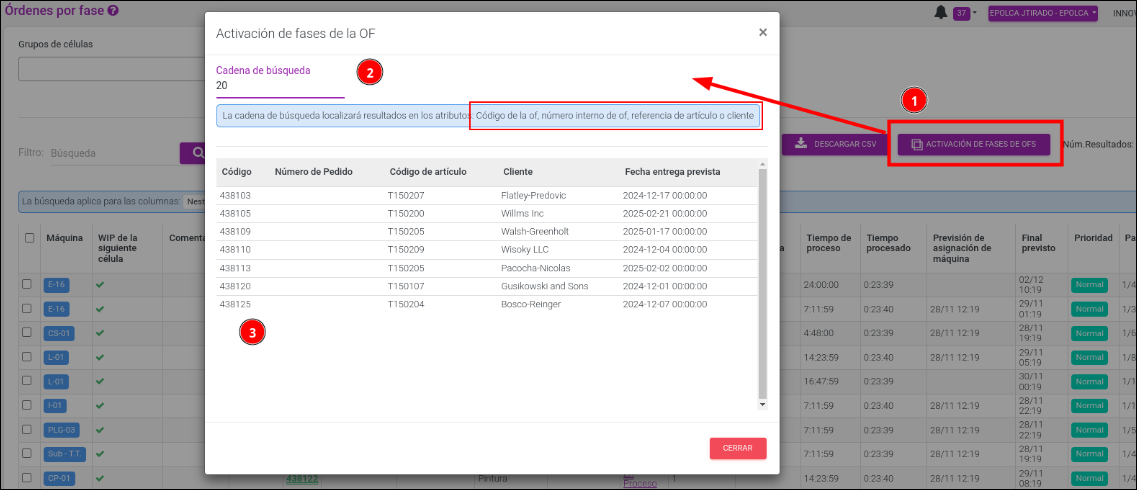Open the 37 notifications badge dropdown
Image resolution: width=1137 pixels, height=490 pixels.
point(966,13)
